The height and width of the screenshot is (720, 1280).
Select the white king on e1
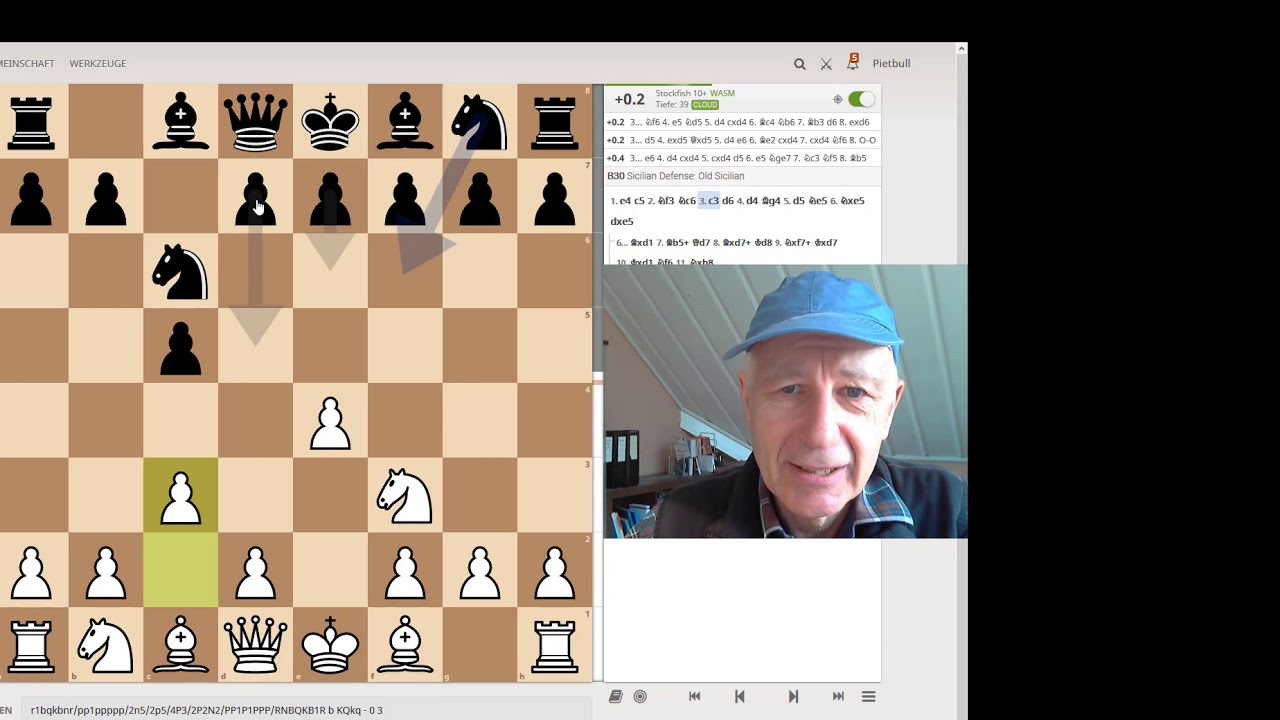click(330, 645)
